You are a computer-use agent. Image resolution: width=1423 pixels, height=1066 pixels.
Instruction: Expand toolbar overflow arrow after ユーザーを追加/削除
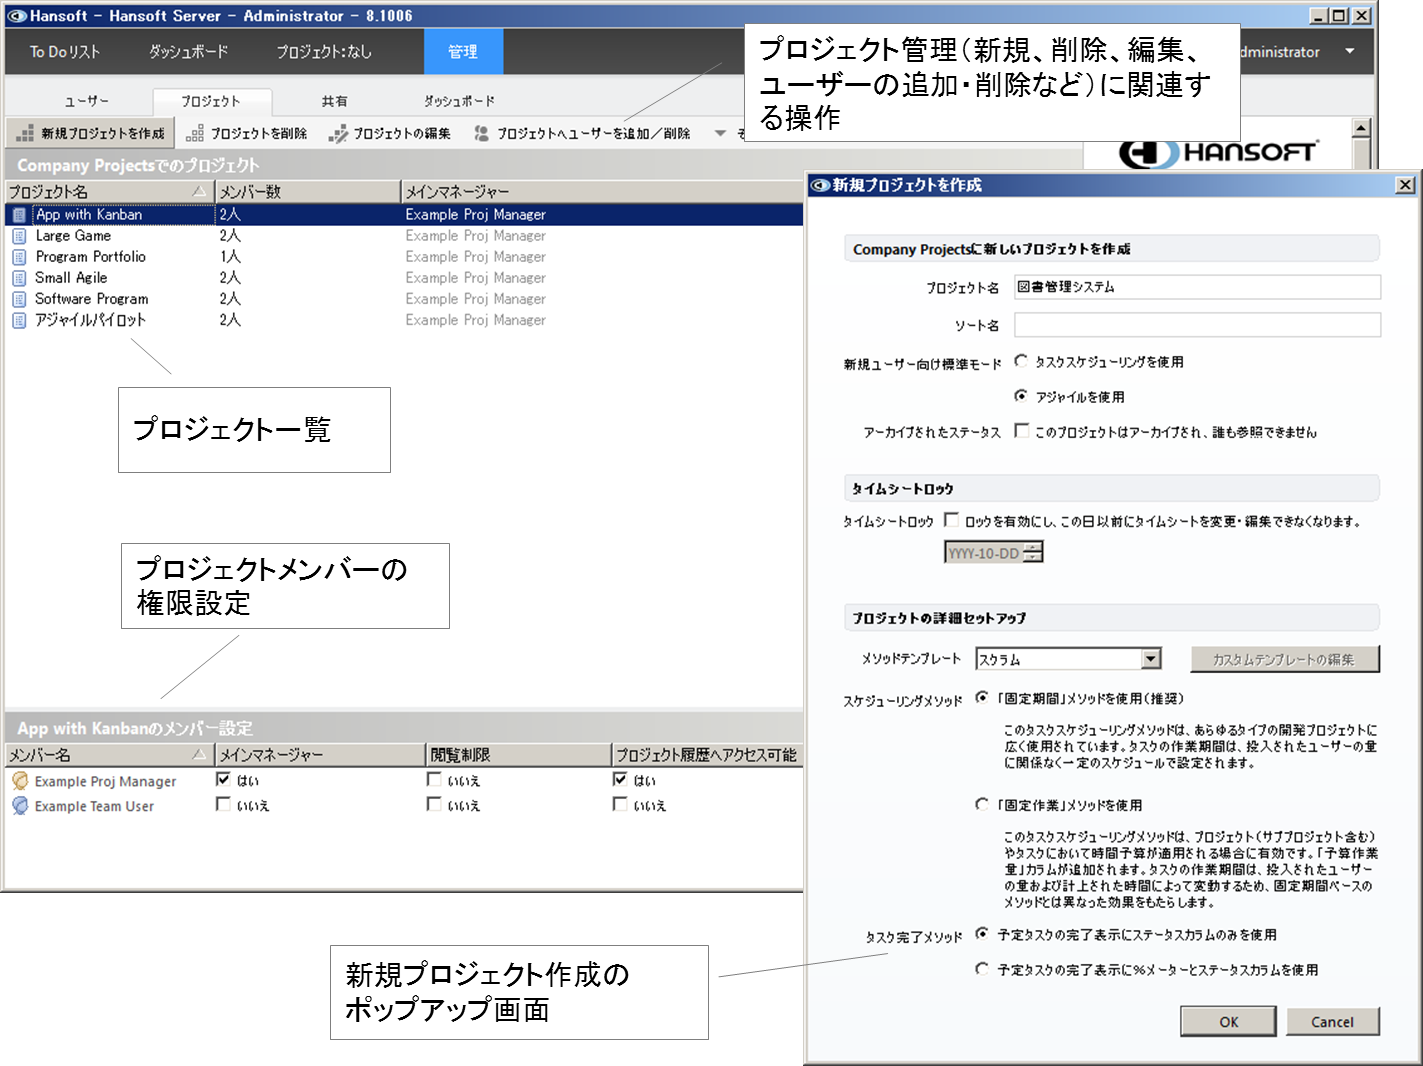coord(720,133)
